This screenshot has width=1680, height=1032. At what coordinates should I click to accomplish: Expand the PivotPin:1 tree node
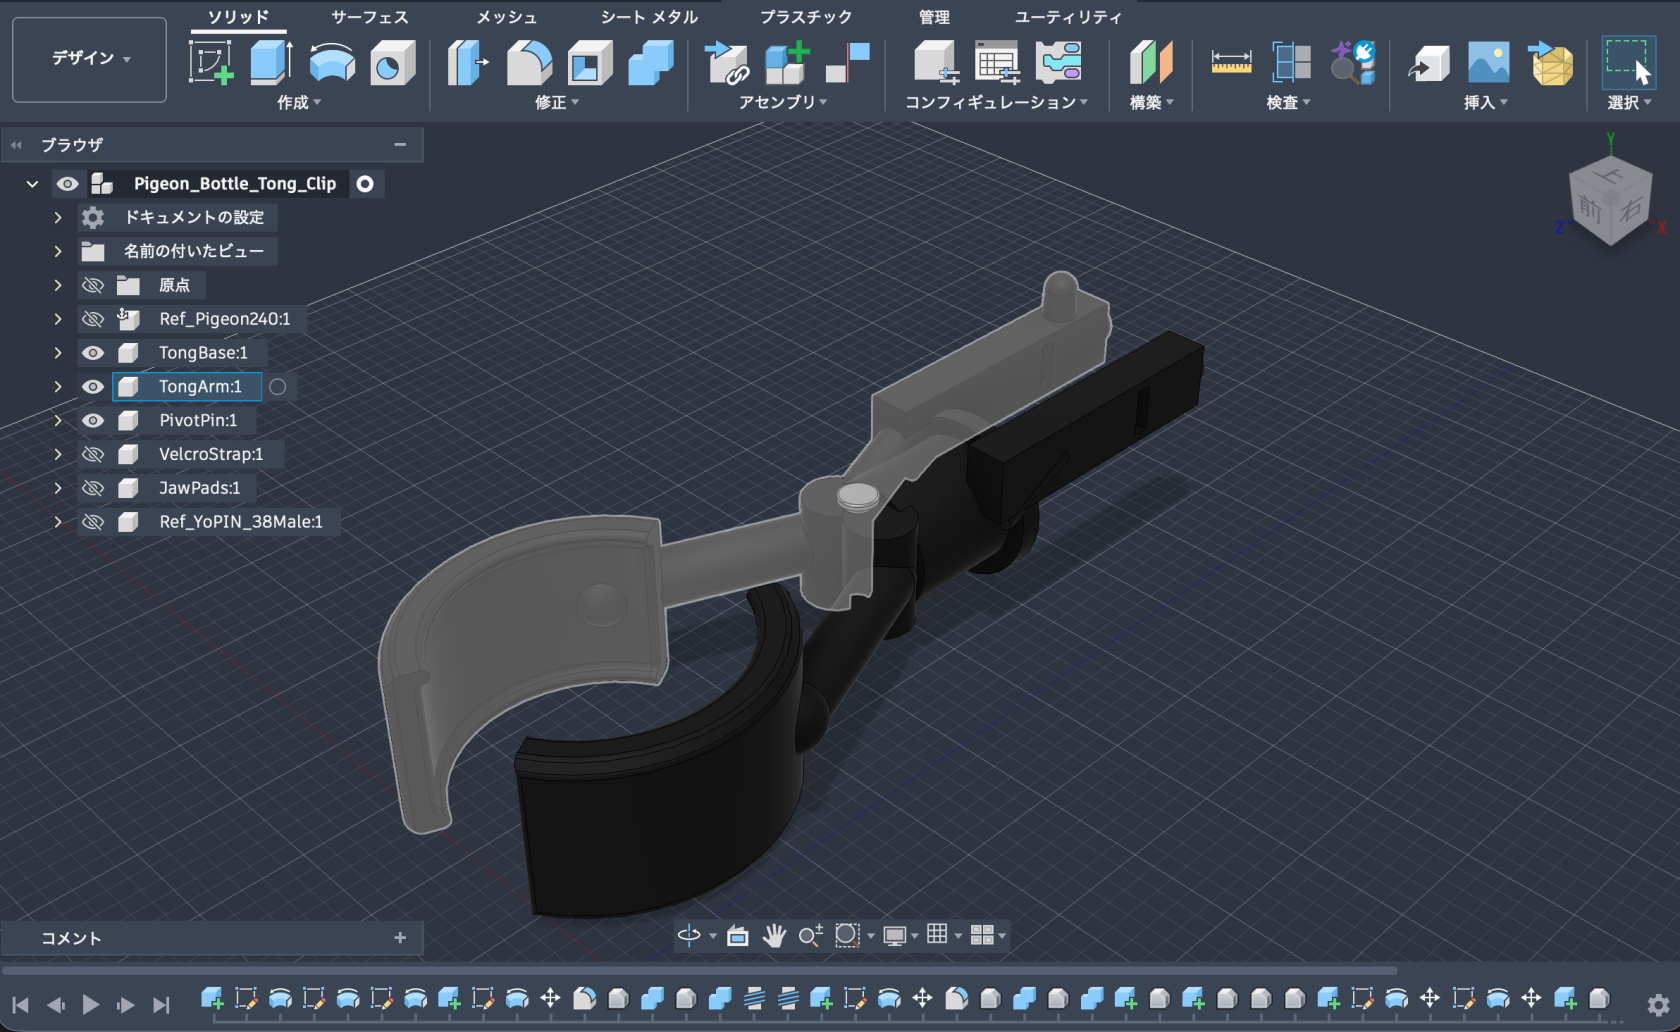tap(58, 421)
